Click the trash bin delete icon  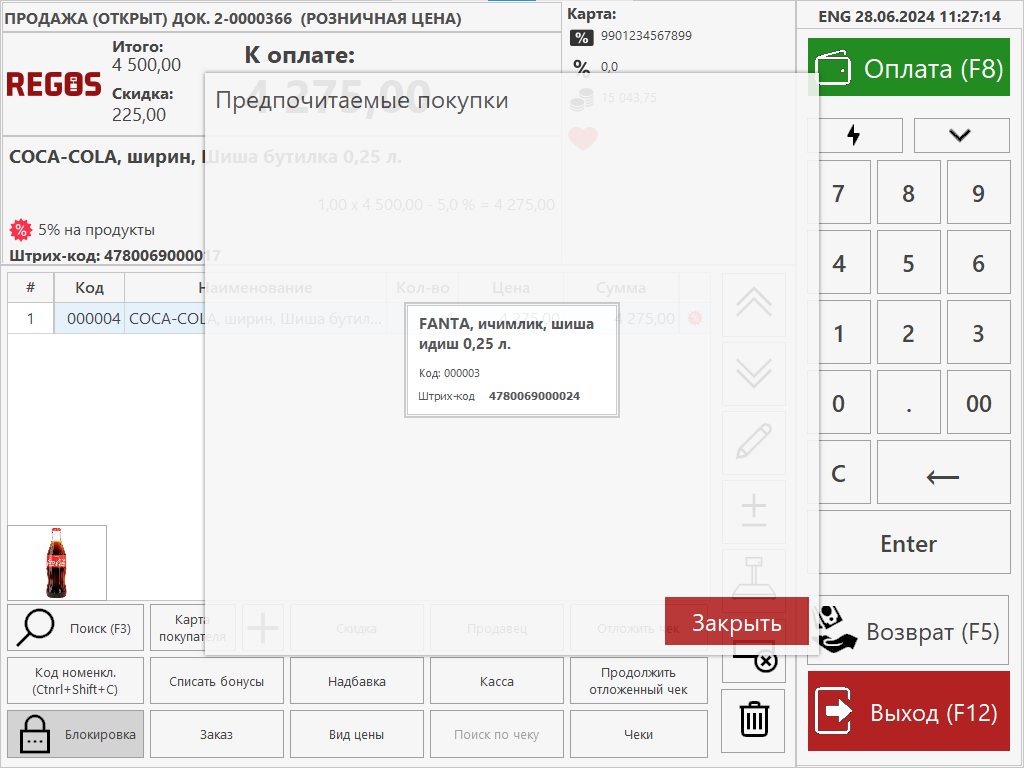[x=753, y=720]
